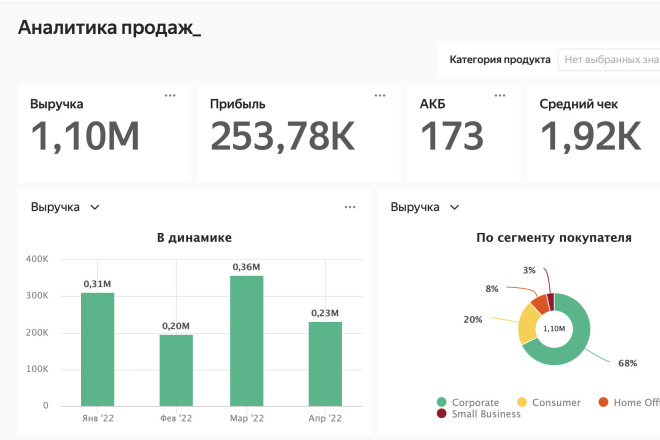Click the 3% donut label
This screenshot has width=660, height=440.
pyautogui.click(x=529, y=270)
